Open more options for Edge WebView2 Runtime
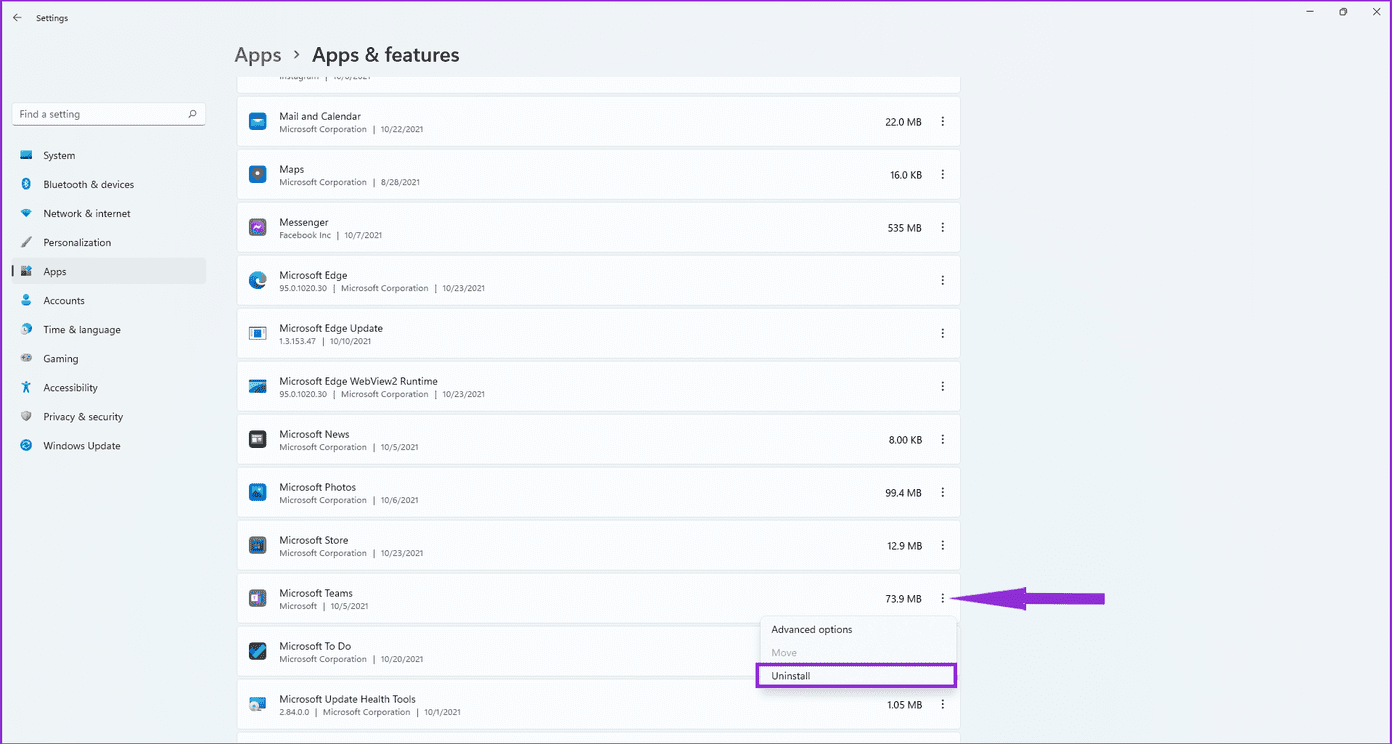The image size is (1392, 744). click(943, 387)
